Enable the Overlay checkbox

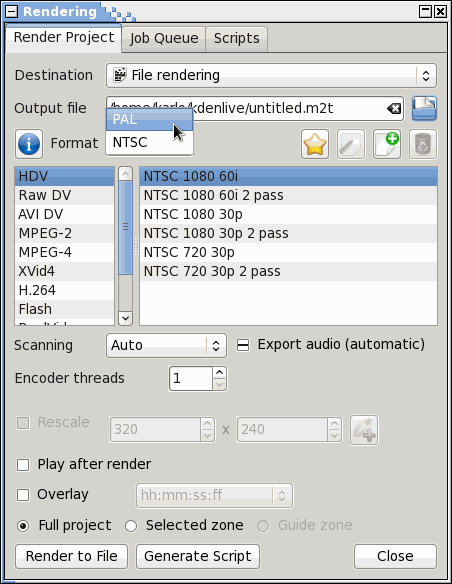pos(23,495)
